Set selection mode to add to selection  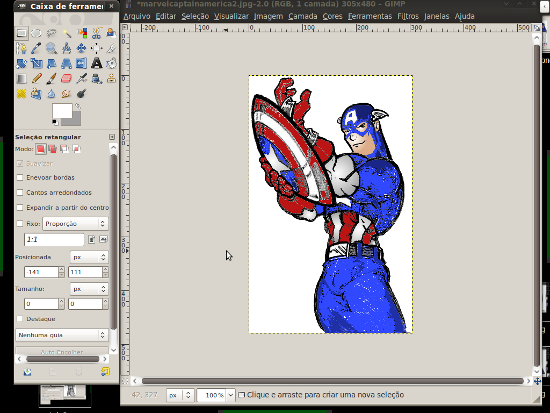[53, 149]
